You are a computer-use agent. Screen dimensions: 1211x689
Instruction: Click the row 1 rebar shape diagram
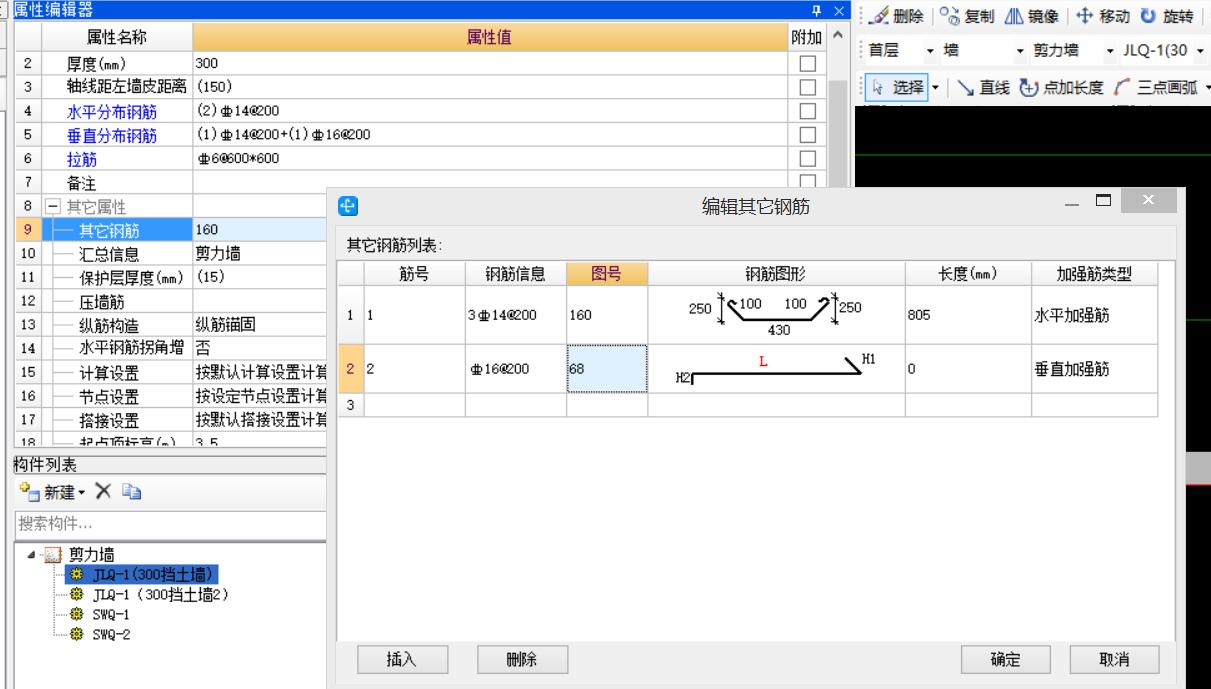pyautogui.click(x=776, y=315)
